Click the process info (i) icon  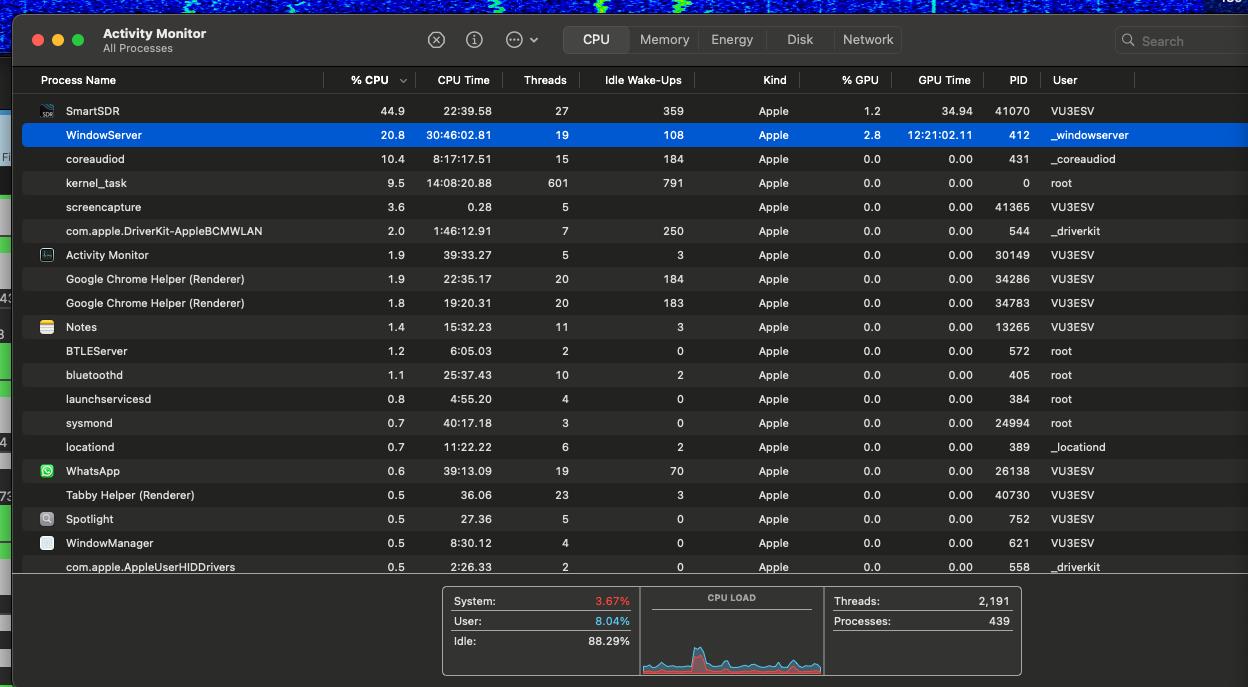coord(474,40)
